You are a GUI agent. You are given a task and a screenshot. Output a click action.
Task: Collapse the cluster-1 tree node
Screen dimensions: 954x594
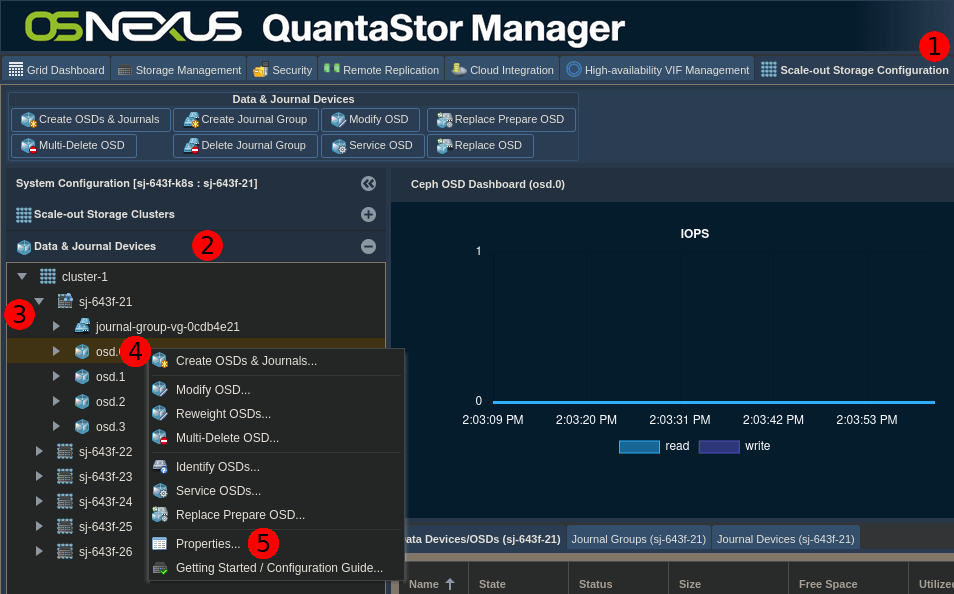tap(22, 277)
